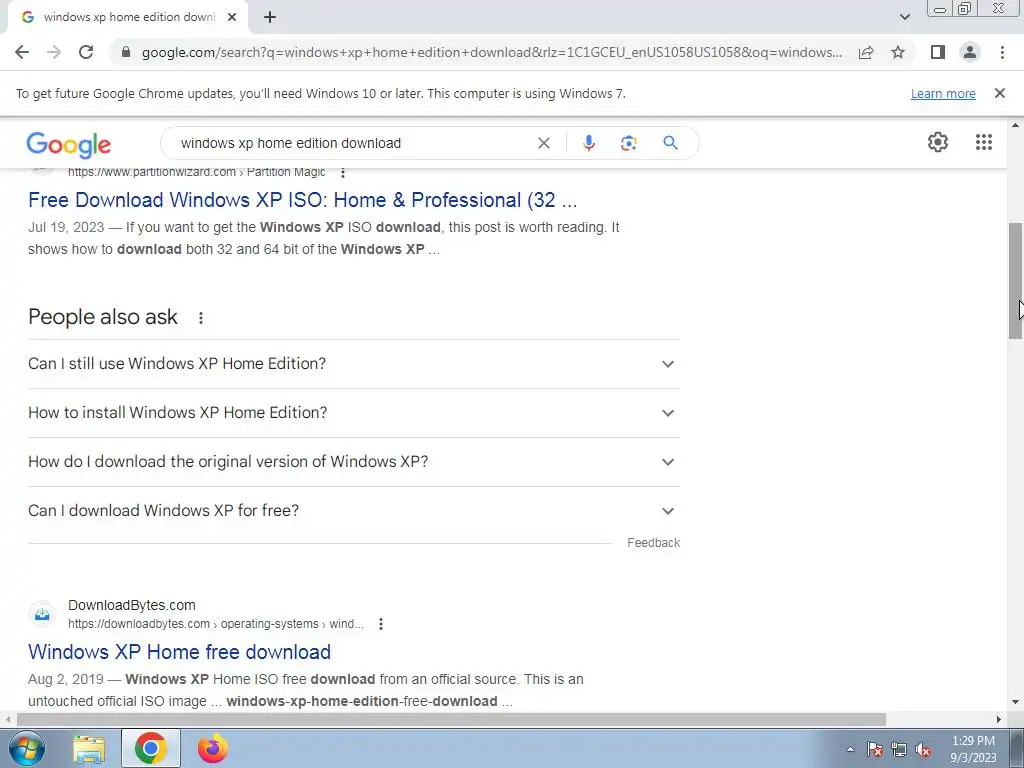This screenshot has height=768, width=1024.
Task: Click the downloadbytes.com URL breadcrumb
Action: 216,624
